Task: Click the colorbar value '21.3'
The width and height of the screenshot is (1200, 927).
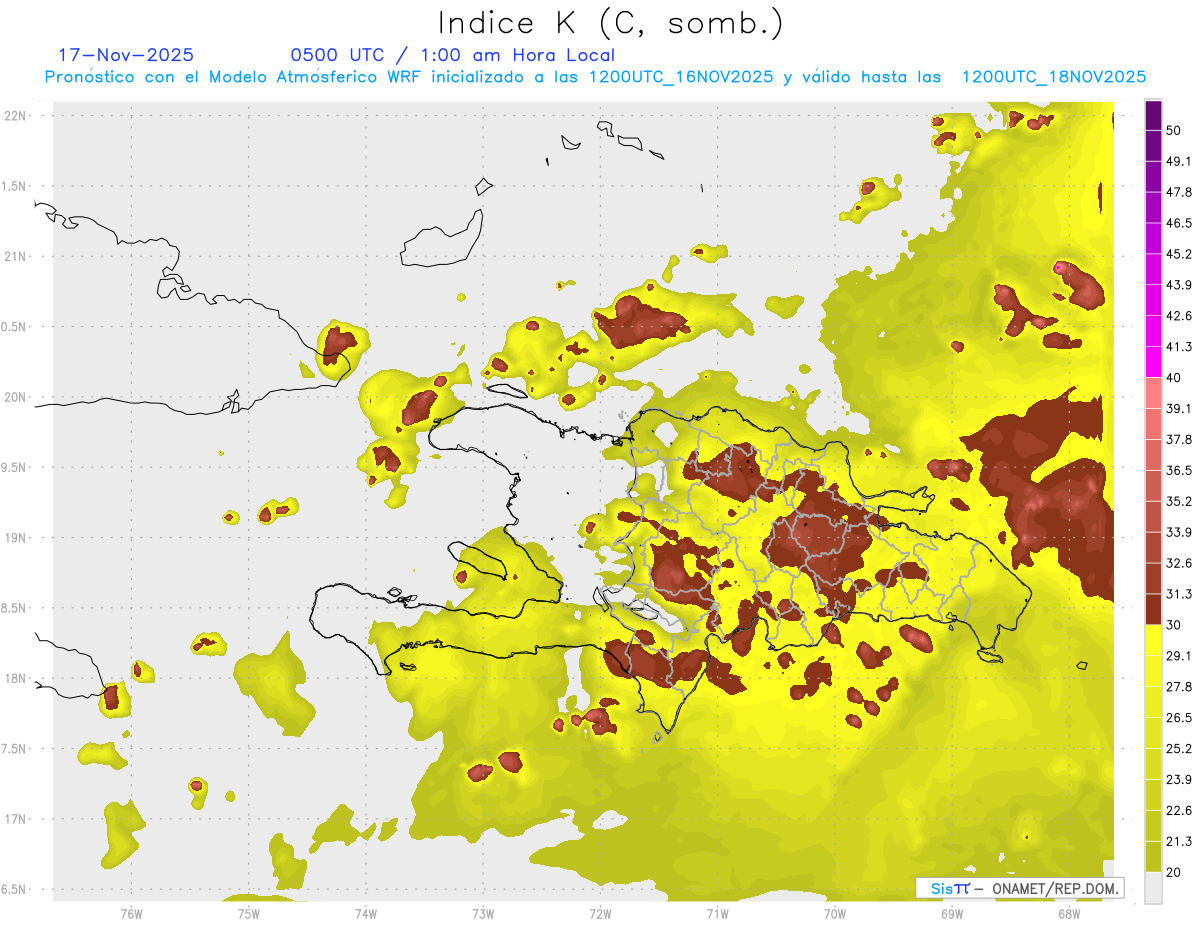Action: [x=1179, y=842]
